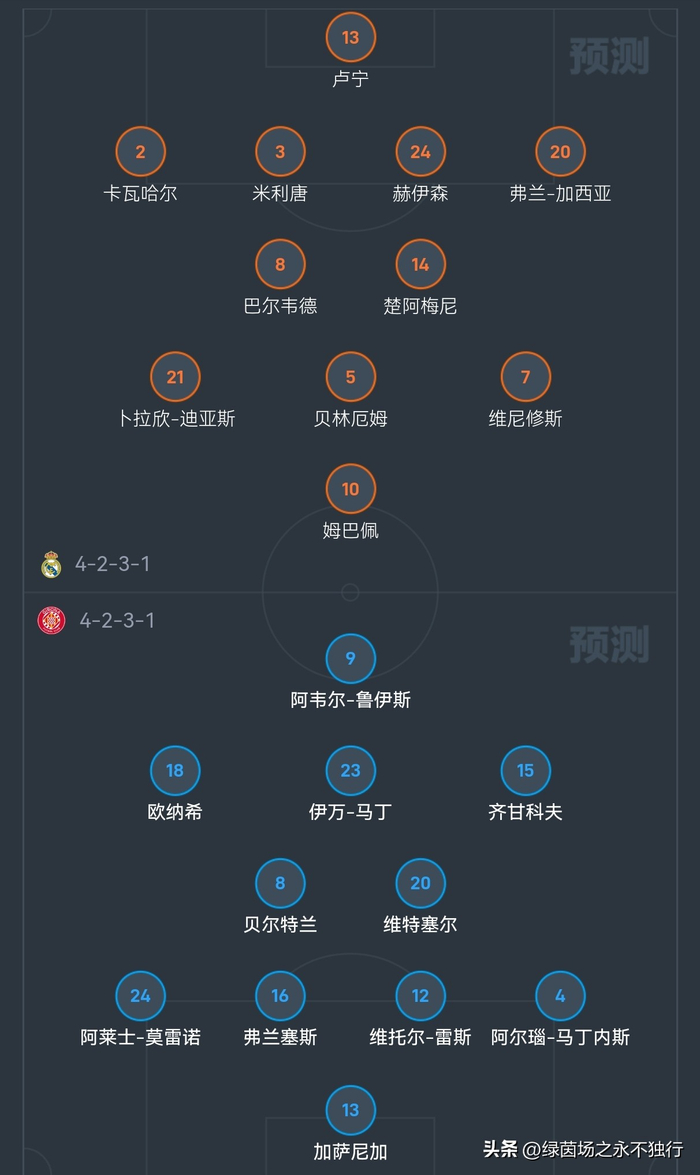Click the 米利唐 player name label
The height and width of the screenshot is (1175, 700).
coord(280,193)
